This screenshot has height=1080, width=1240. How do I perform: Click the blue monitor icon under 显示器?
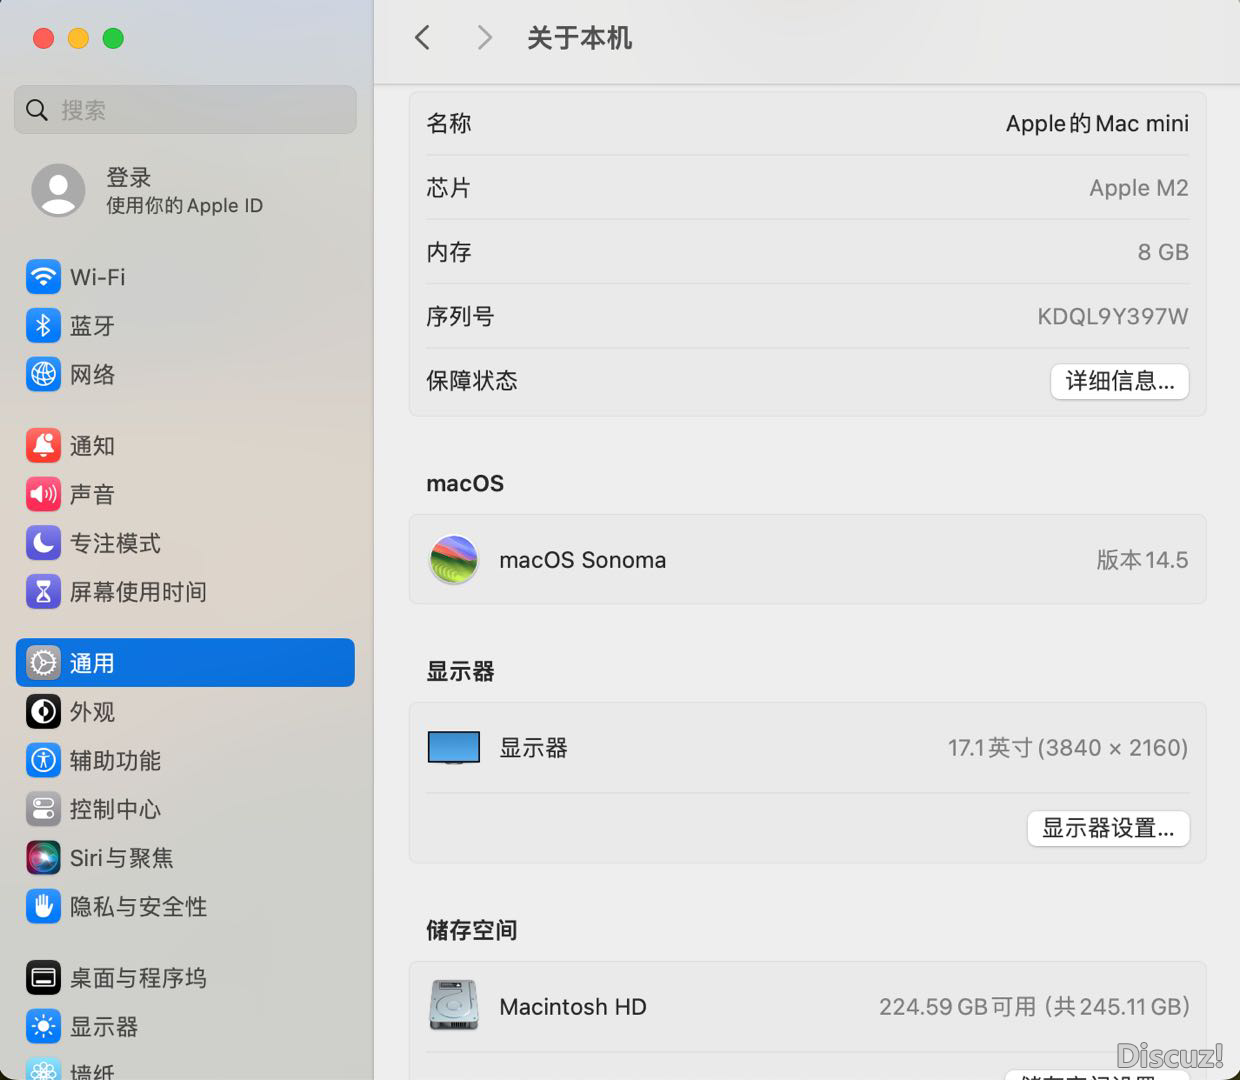453,748
